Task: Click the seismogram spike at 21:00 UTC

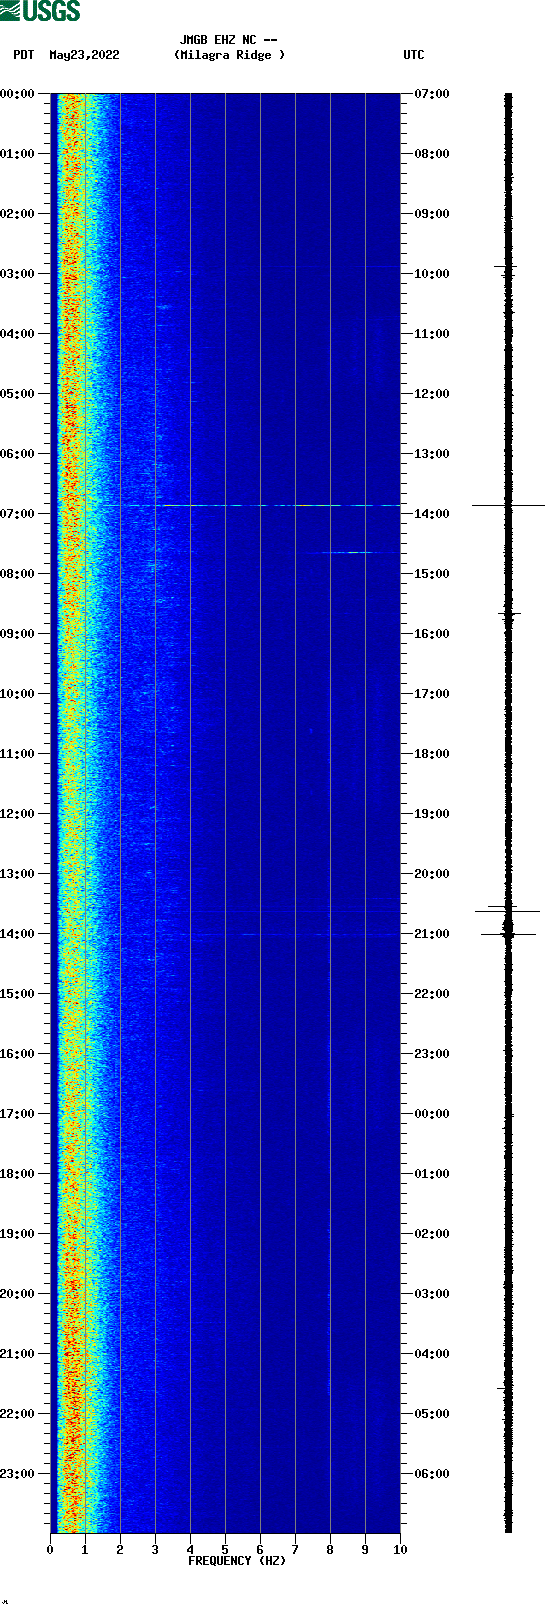Action: (508, 934)
